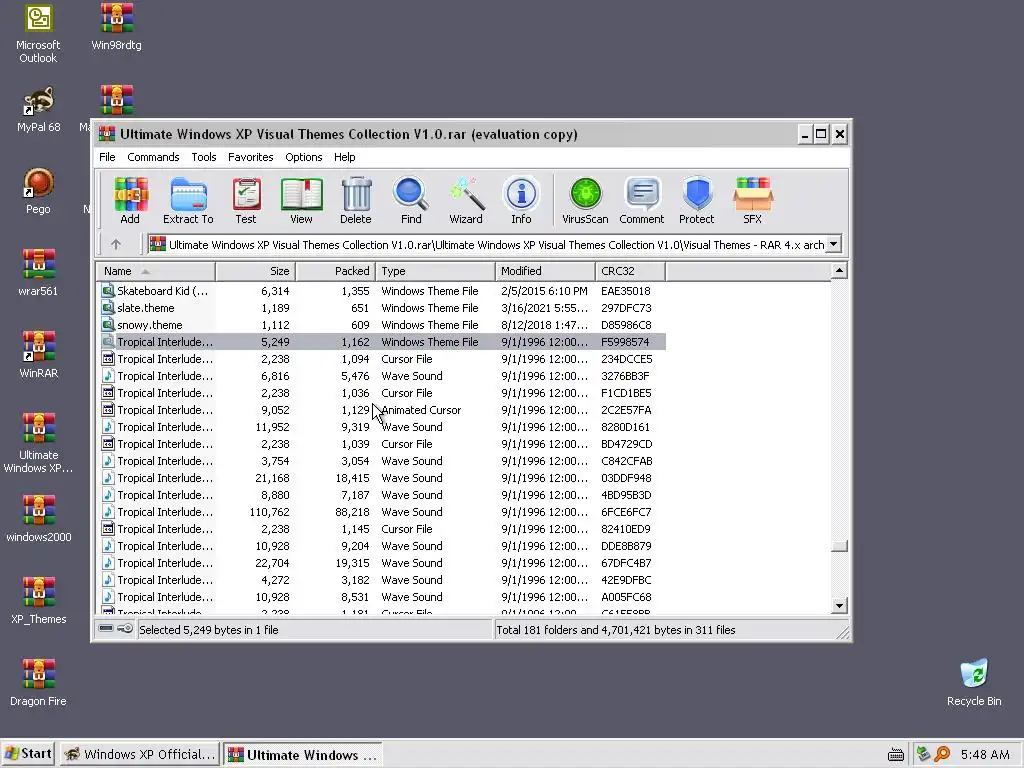Open the Options menu
The height and width of the screenshot is (768, 1024).
click(304, 157)
